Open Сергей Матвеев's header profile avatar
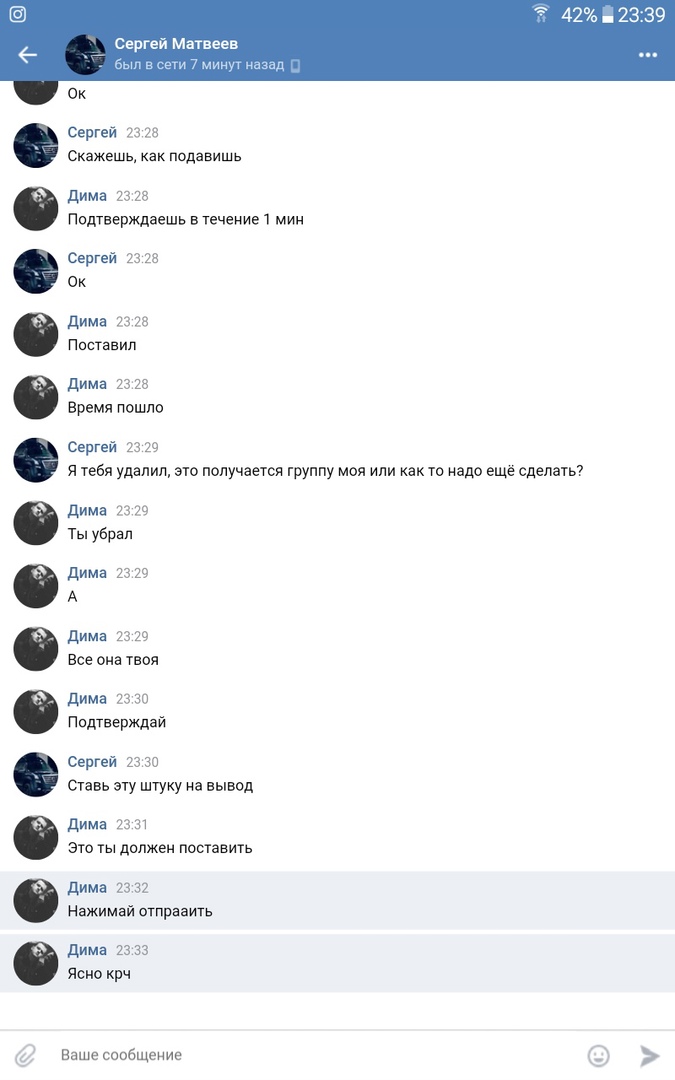Screen dimensions: 675x1080 coord(85,54)
